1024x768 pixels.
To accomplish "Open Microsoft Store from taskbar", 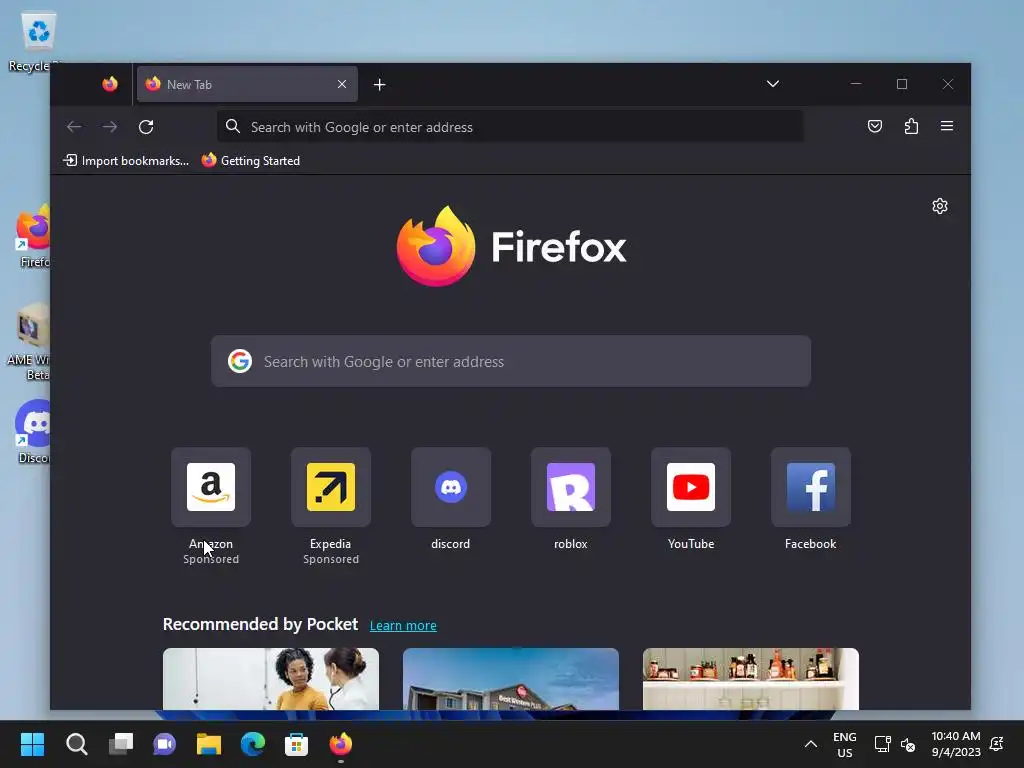I will pyautogui.click(x=296, y=744).
